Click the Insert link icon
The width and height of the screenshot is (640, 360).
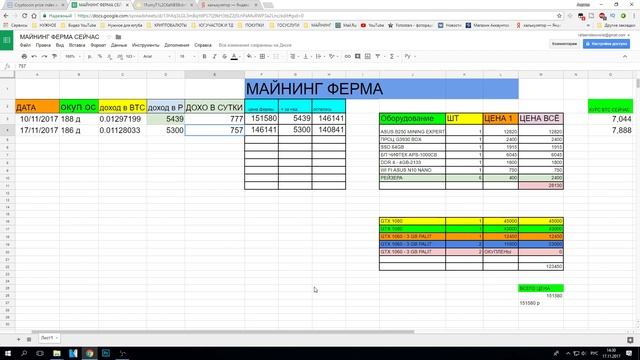347,56
